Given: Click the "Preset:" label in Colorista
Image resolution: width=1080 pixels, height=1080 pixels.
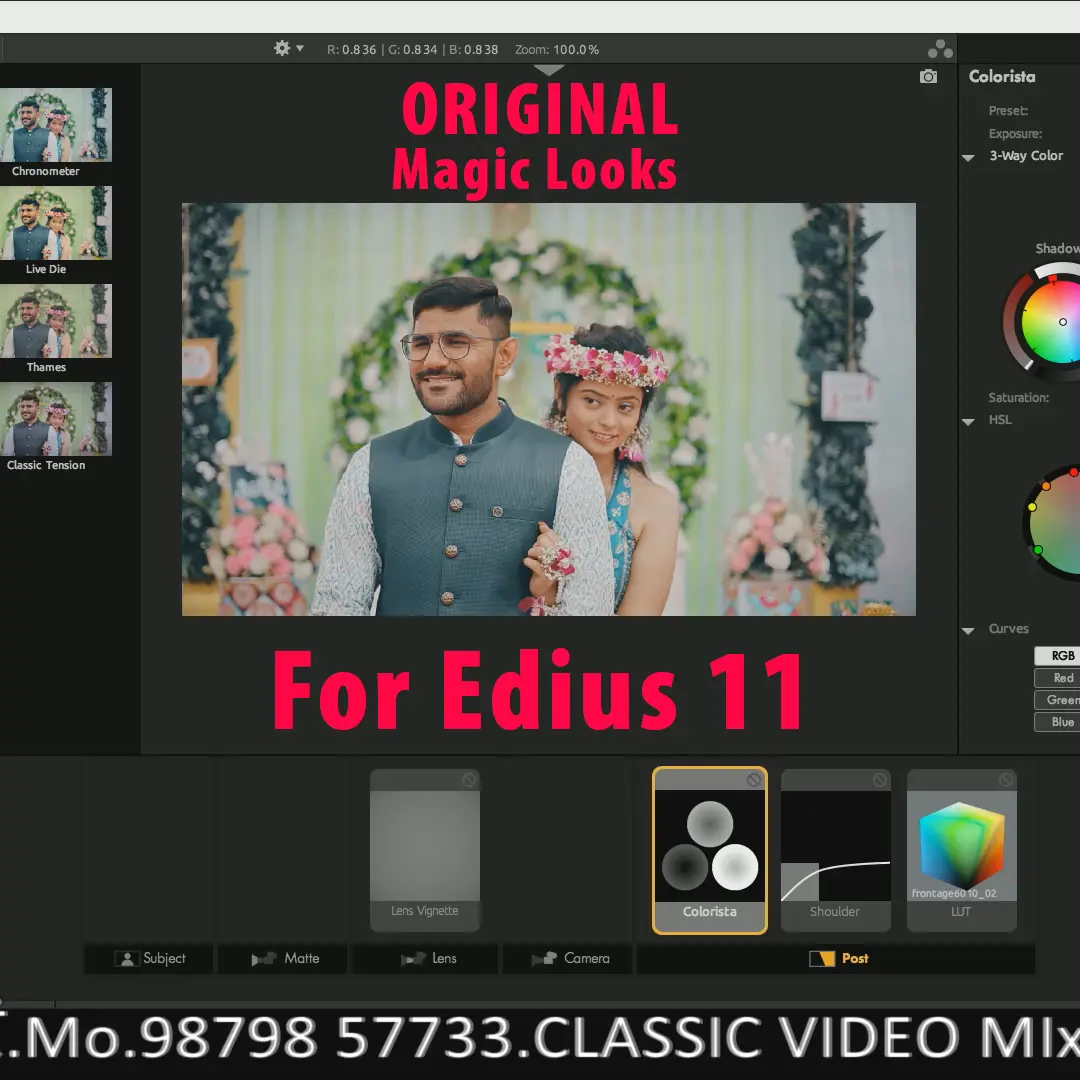Looking at the screenshot, I should coord(1008,111).
